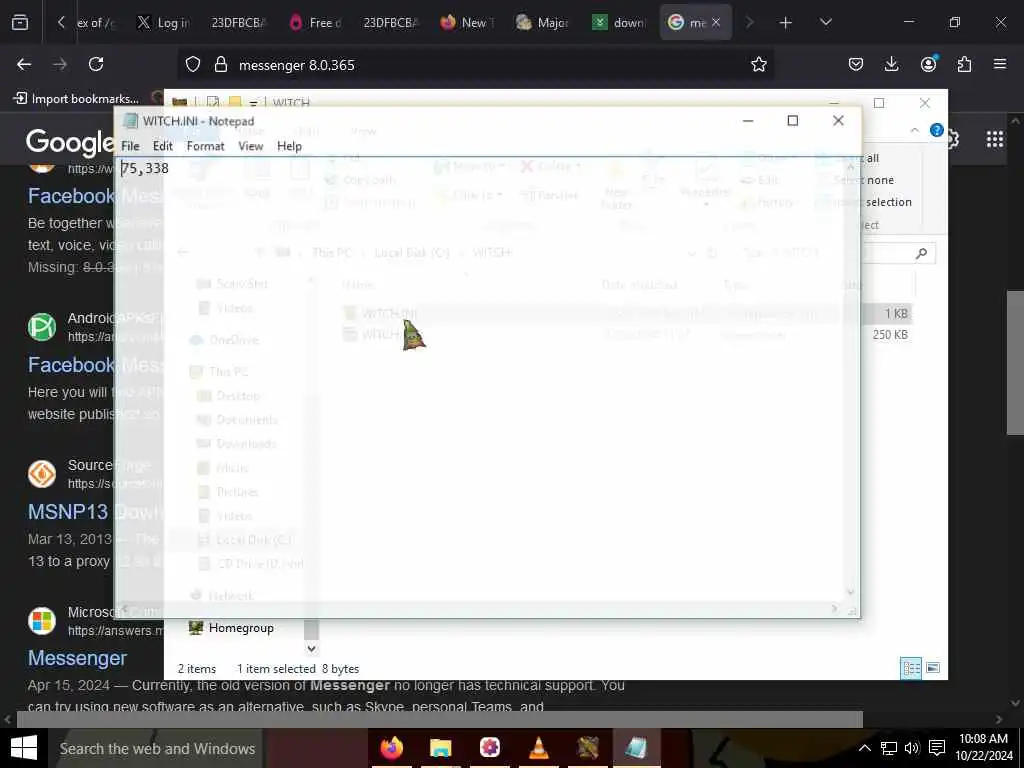Collapse the Explorer ribbon with the chevron

[915, 130]
